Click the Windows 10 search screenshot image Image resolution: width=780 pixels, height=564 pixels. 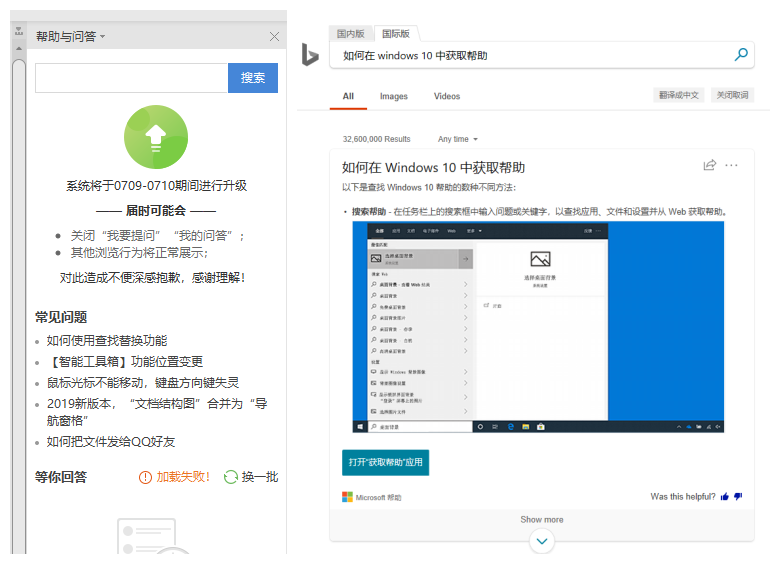[538, 327]
